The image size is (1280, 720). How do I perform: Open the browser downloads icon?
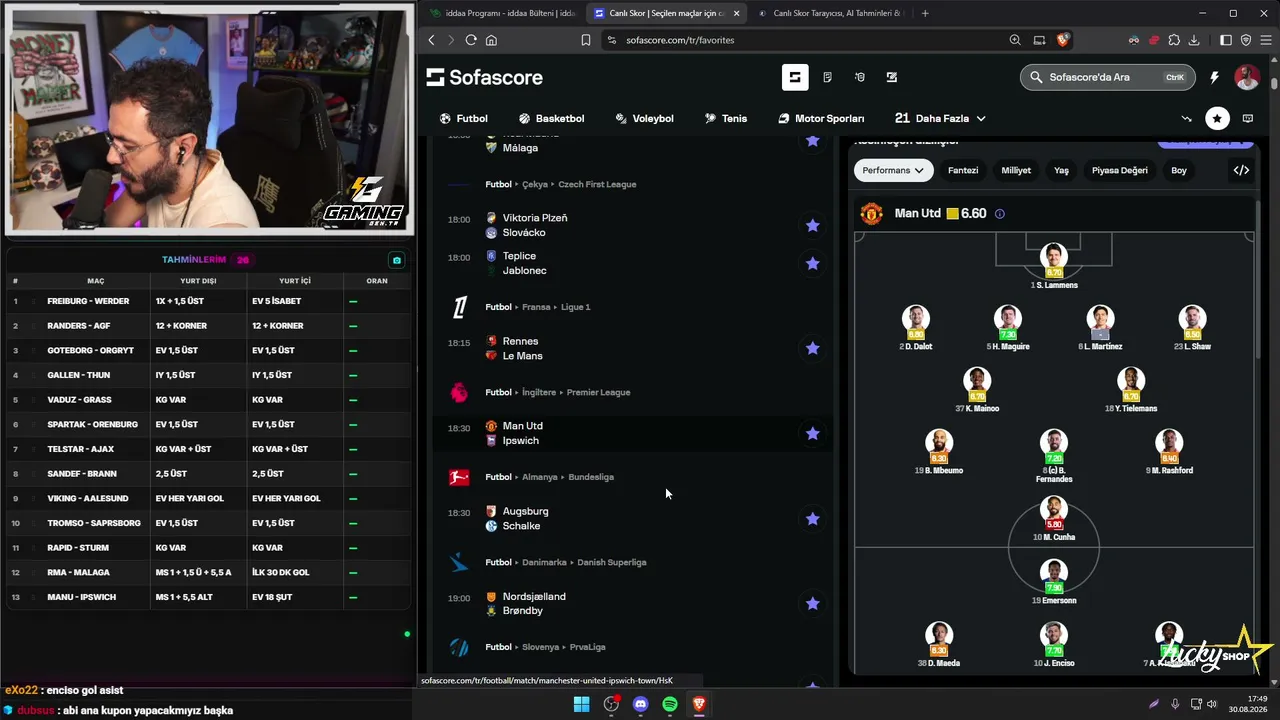1194,40
